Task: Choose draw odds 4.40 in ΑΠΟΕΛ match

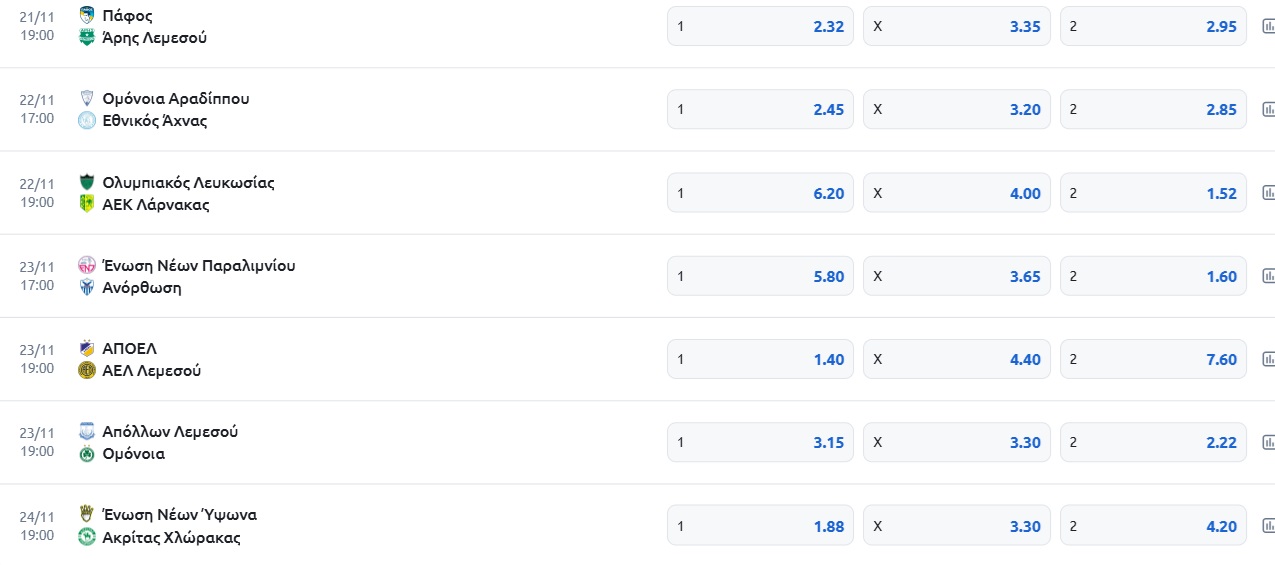Action: pos(957,359)
